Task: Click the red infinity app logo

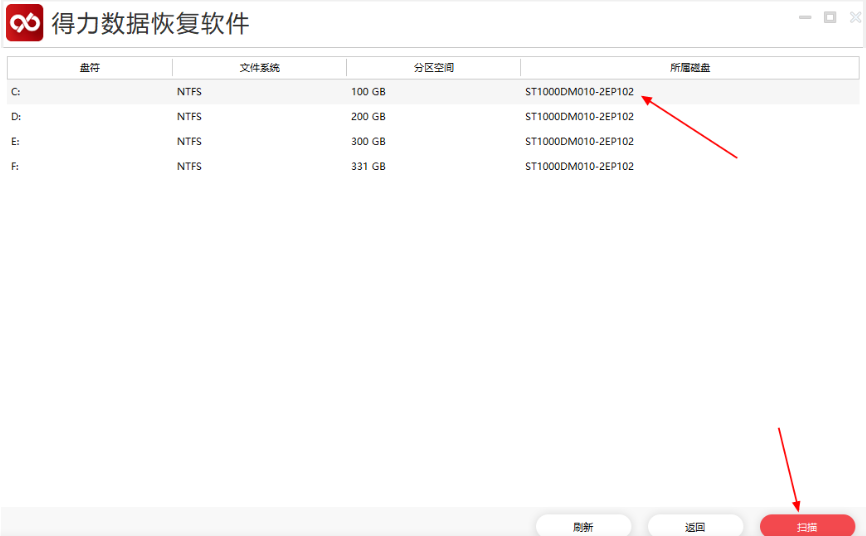Action: click(x=25, y=22)
